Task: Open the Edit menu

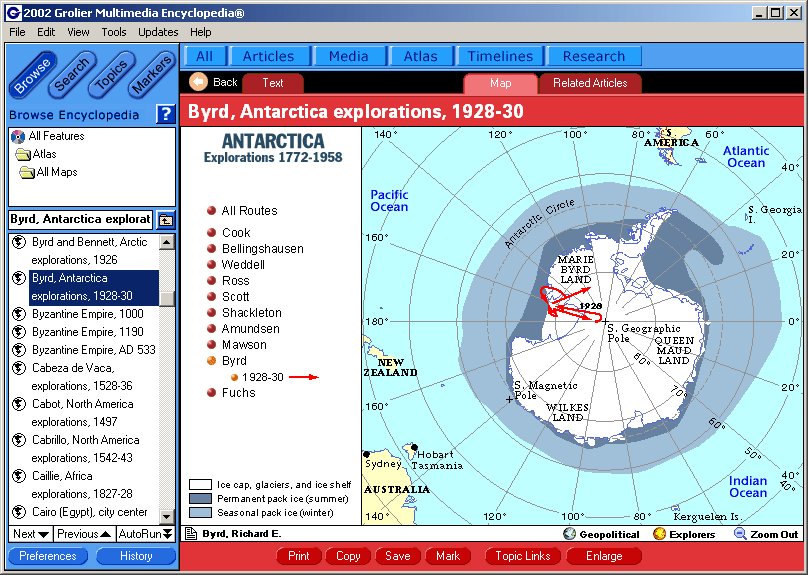Action: 46,32
